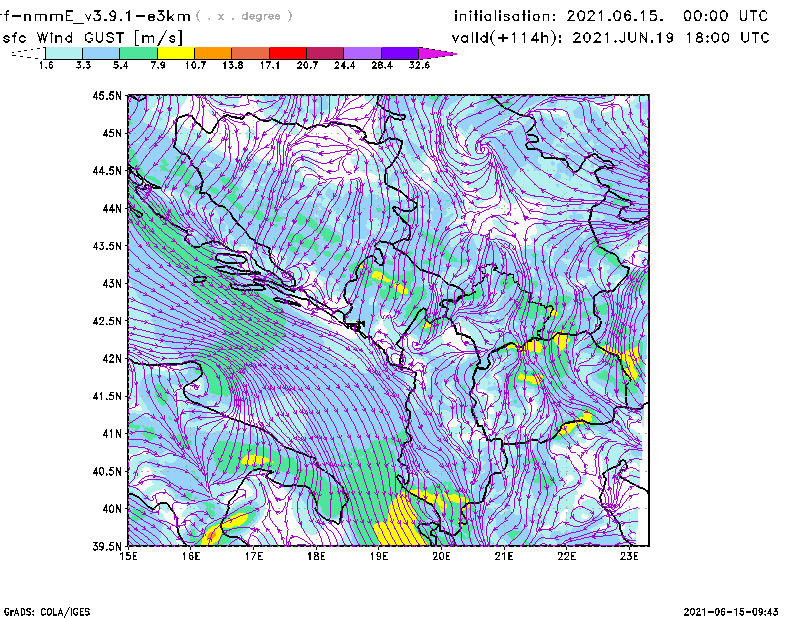
Task: Click the 39.5N latitude label
Action: 107,546
